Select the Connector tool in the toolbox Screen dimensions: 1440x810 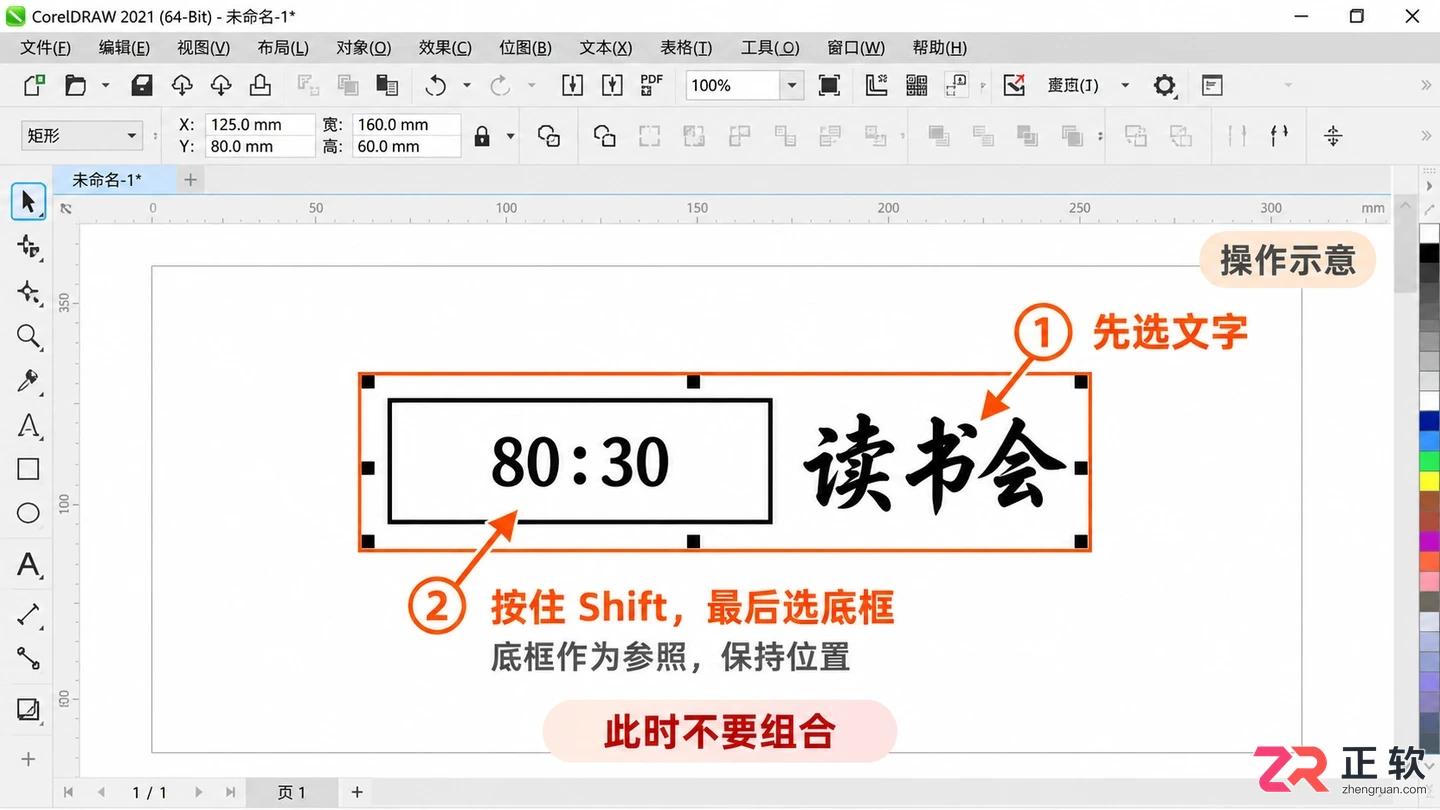coord(28,657)
